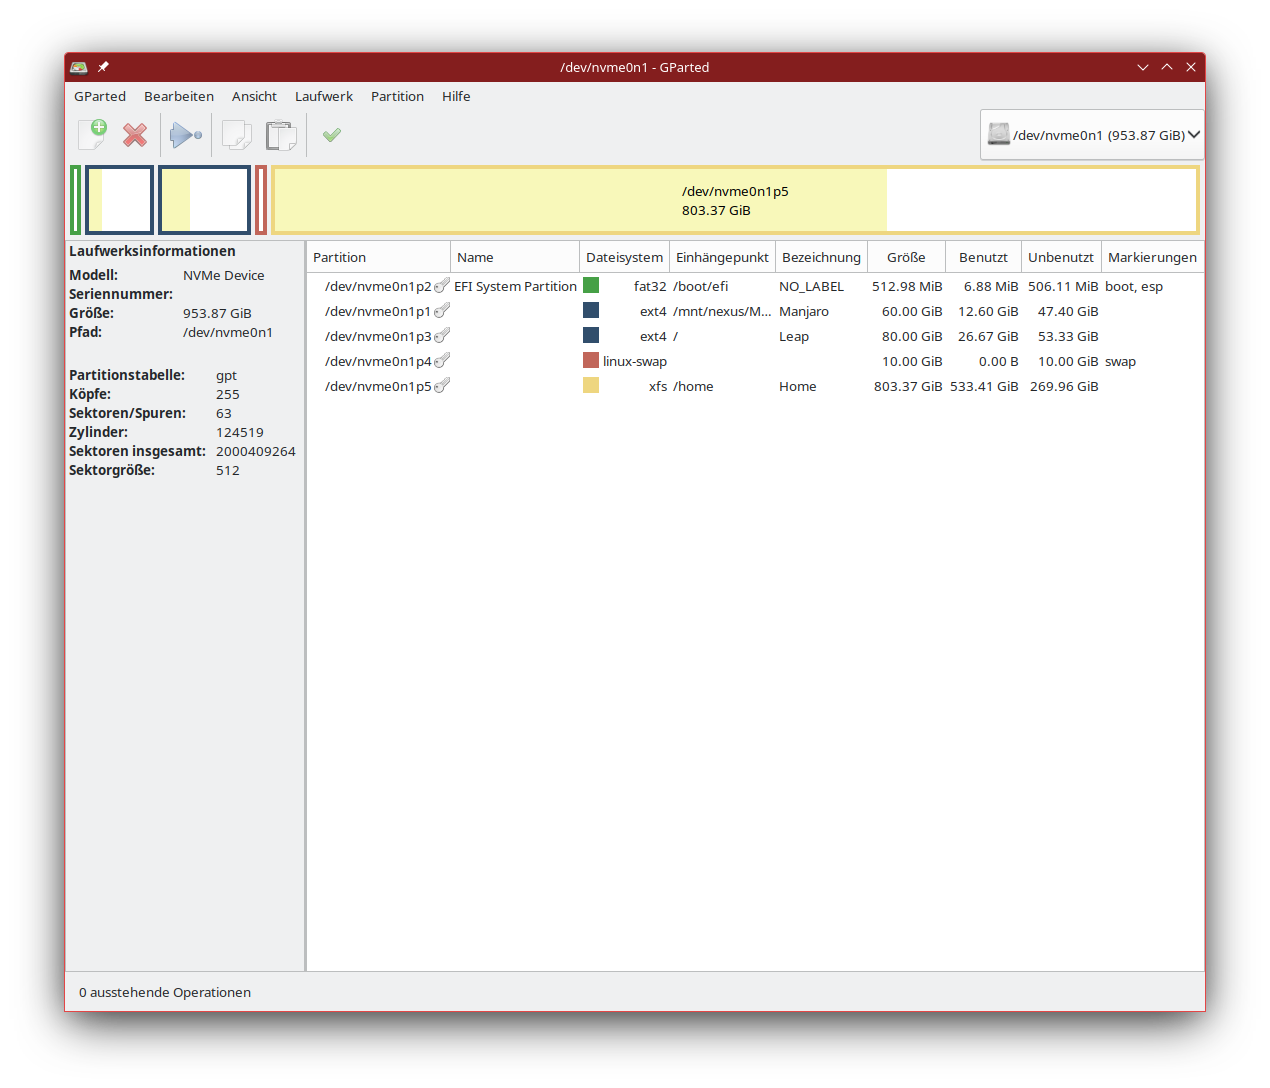
Task: Click the /boot/efi mount point cell
Action: [x=700, y=286]
